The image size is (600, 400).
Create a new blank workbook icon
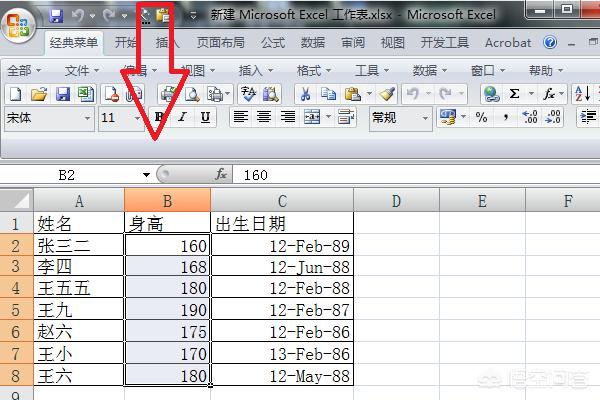(x=15, y=94)
